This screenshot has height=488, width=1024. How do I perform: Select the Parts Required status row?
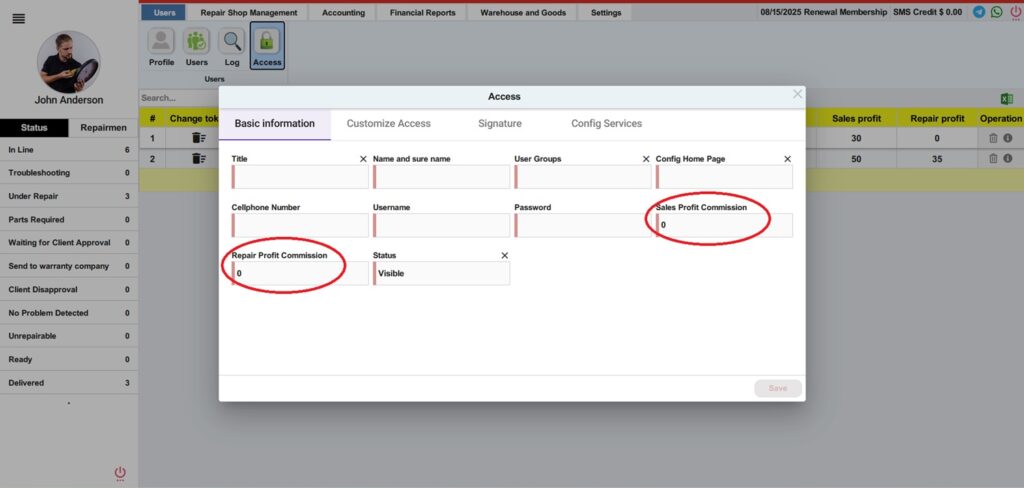click(x=69, y=220)
